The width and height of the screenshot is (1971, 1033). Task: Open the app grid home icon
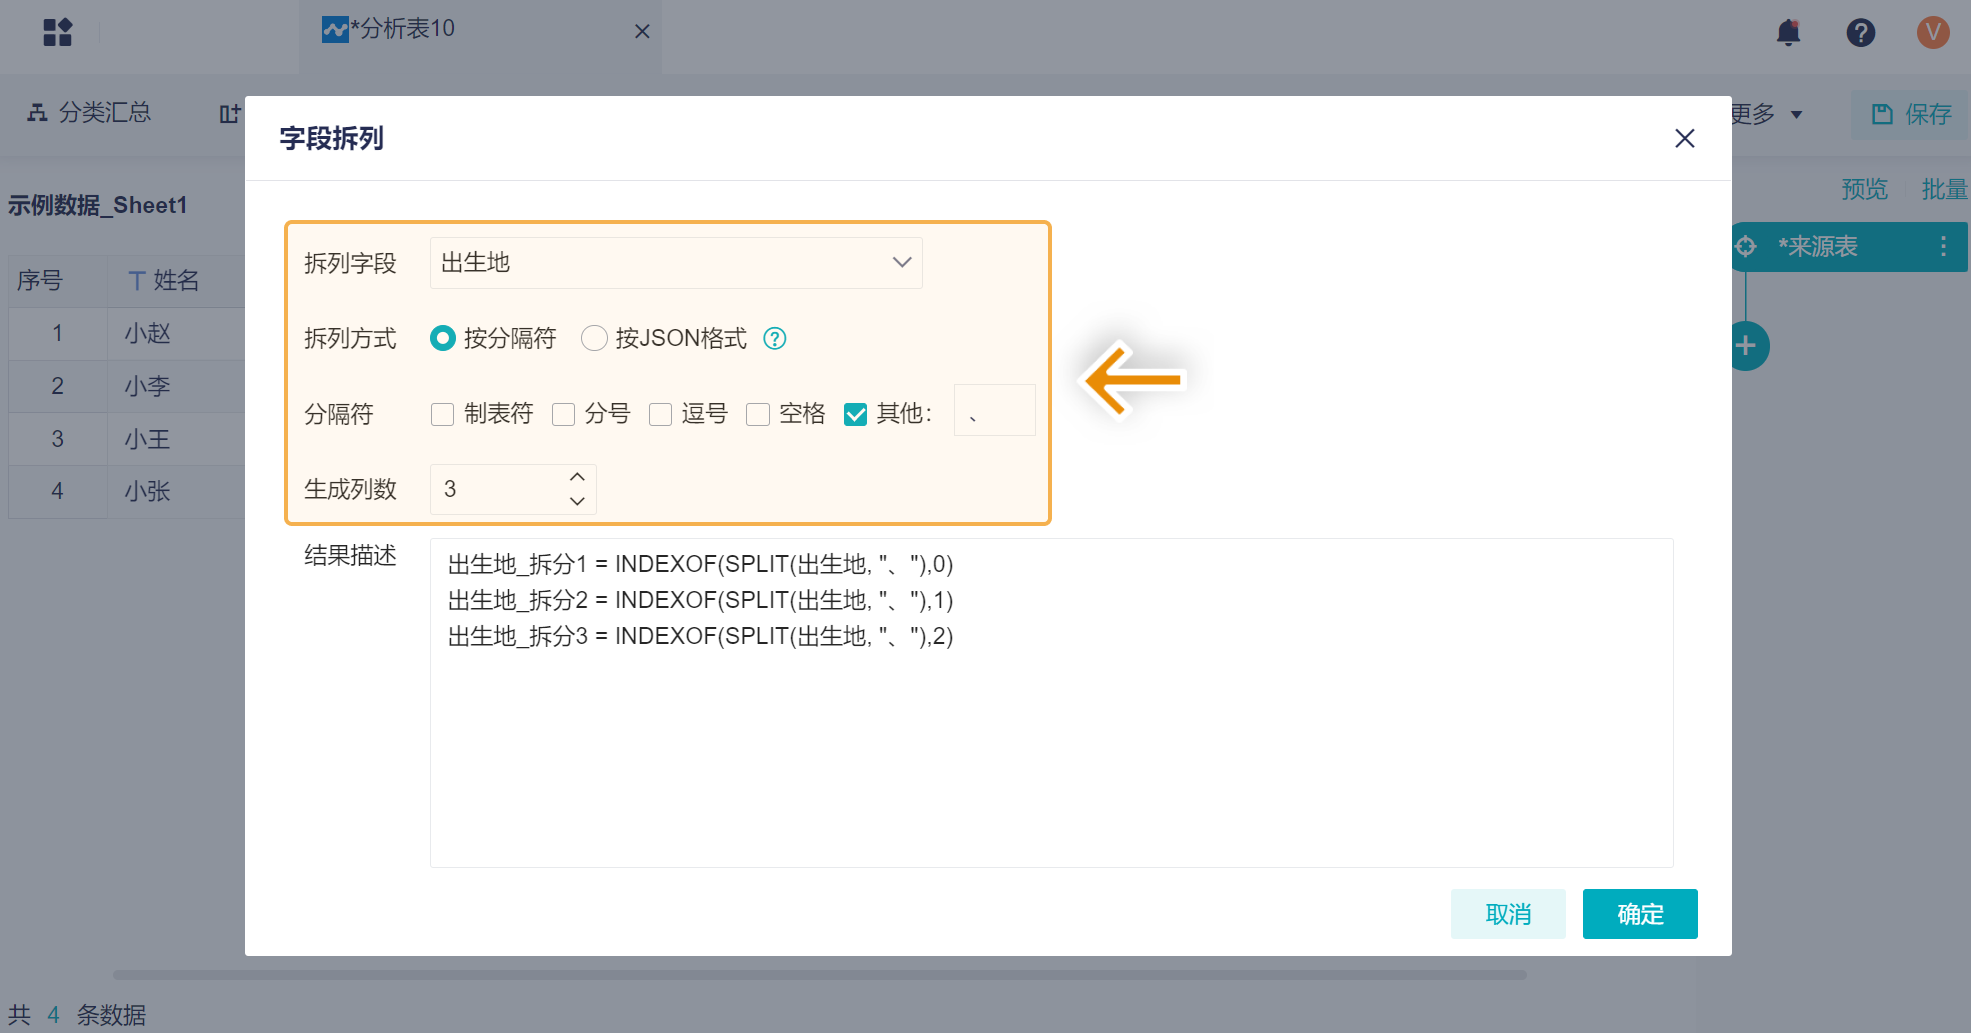[x=58, y=32]
